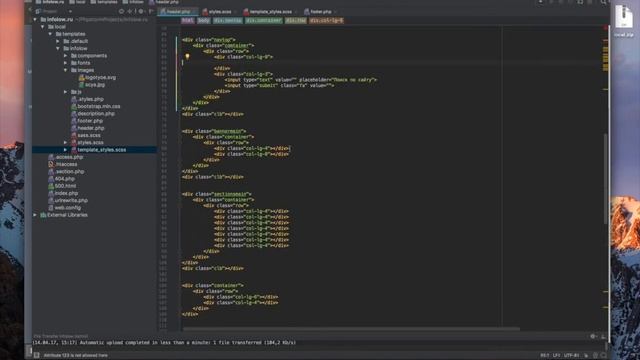Expand the styles.scss file node
This screenshot has height=360, width=640.
66,142
